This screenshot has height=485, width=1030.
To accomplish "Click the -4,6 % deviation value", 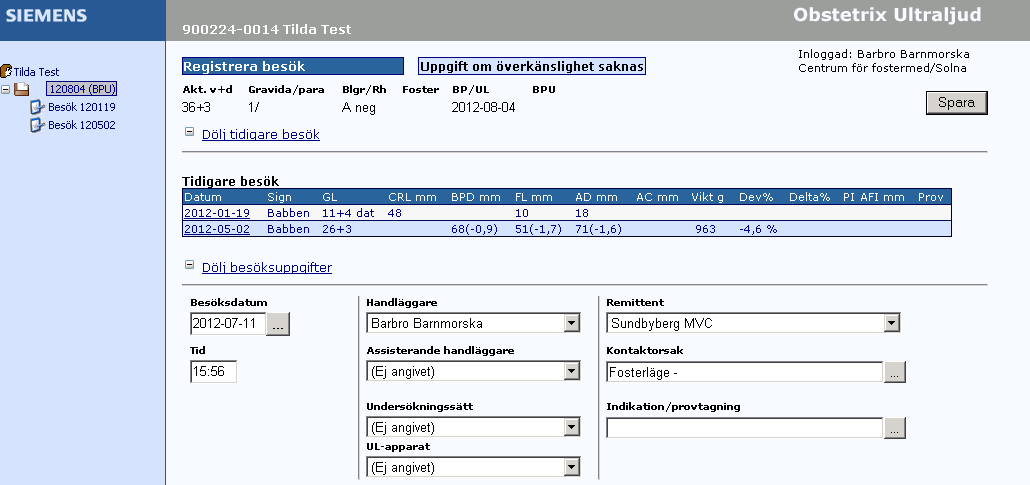I will point(758,229).
